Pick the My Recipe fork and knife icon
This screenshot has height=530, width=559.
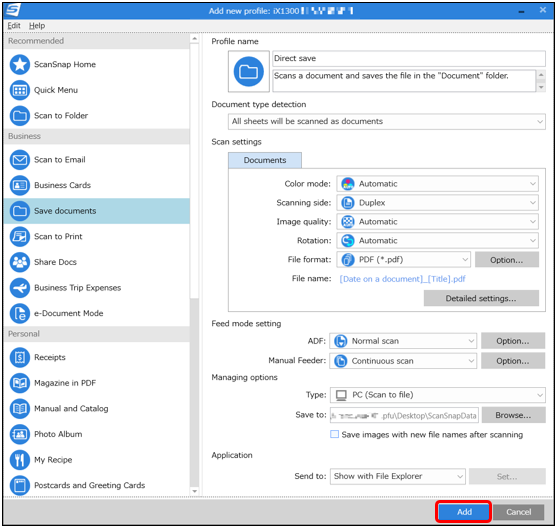click(x=20, y=460)
